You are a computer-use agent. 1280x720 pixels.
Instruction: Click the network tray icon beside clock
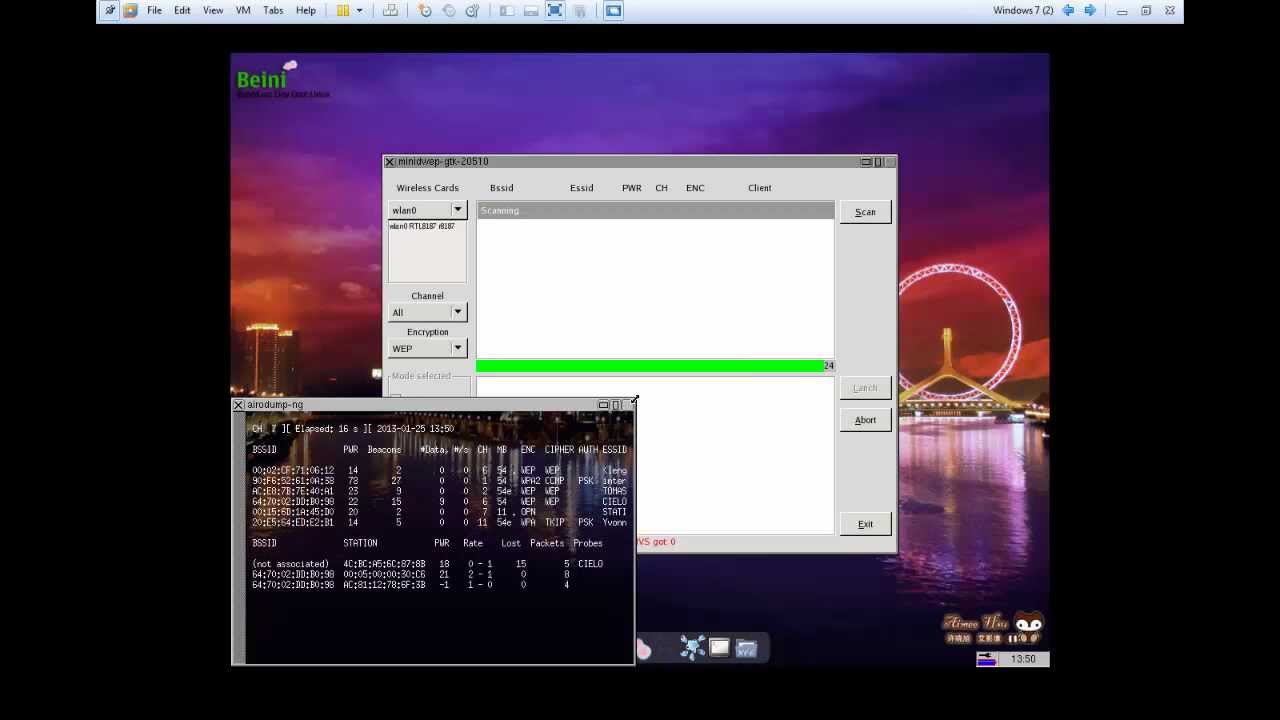[x=987, y=659]
